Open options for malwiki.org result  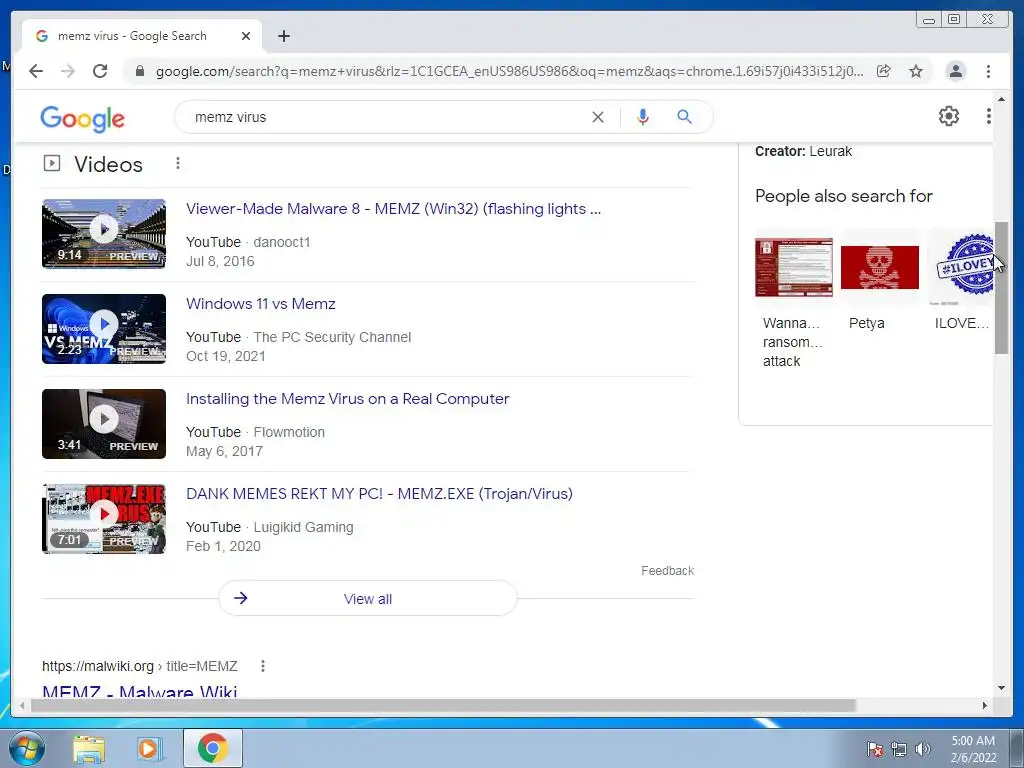click(263, 666)
